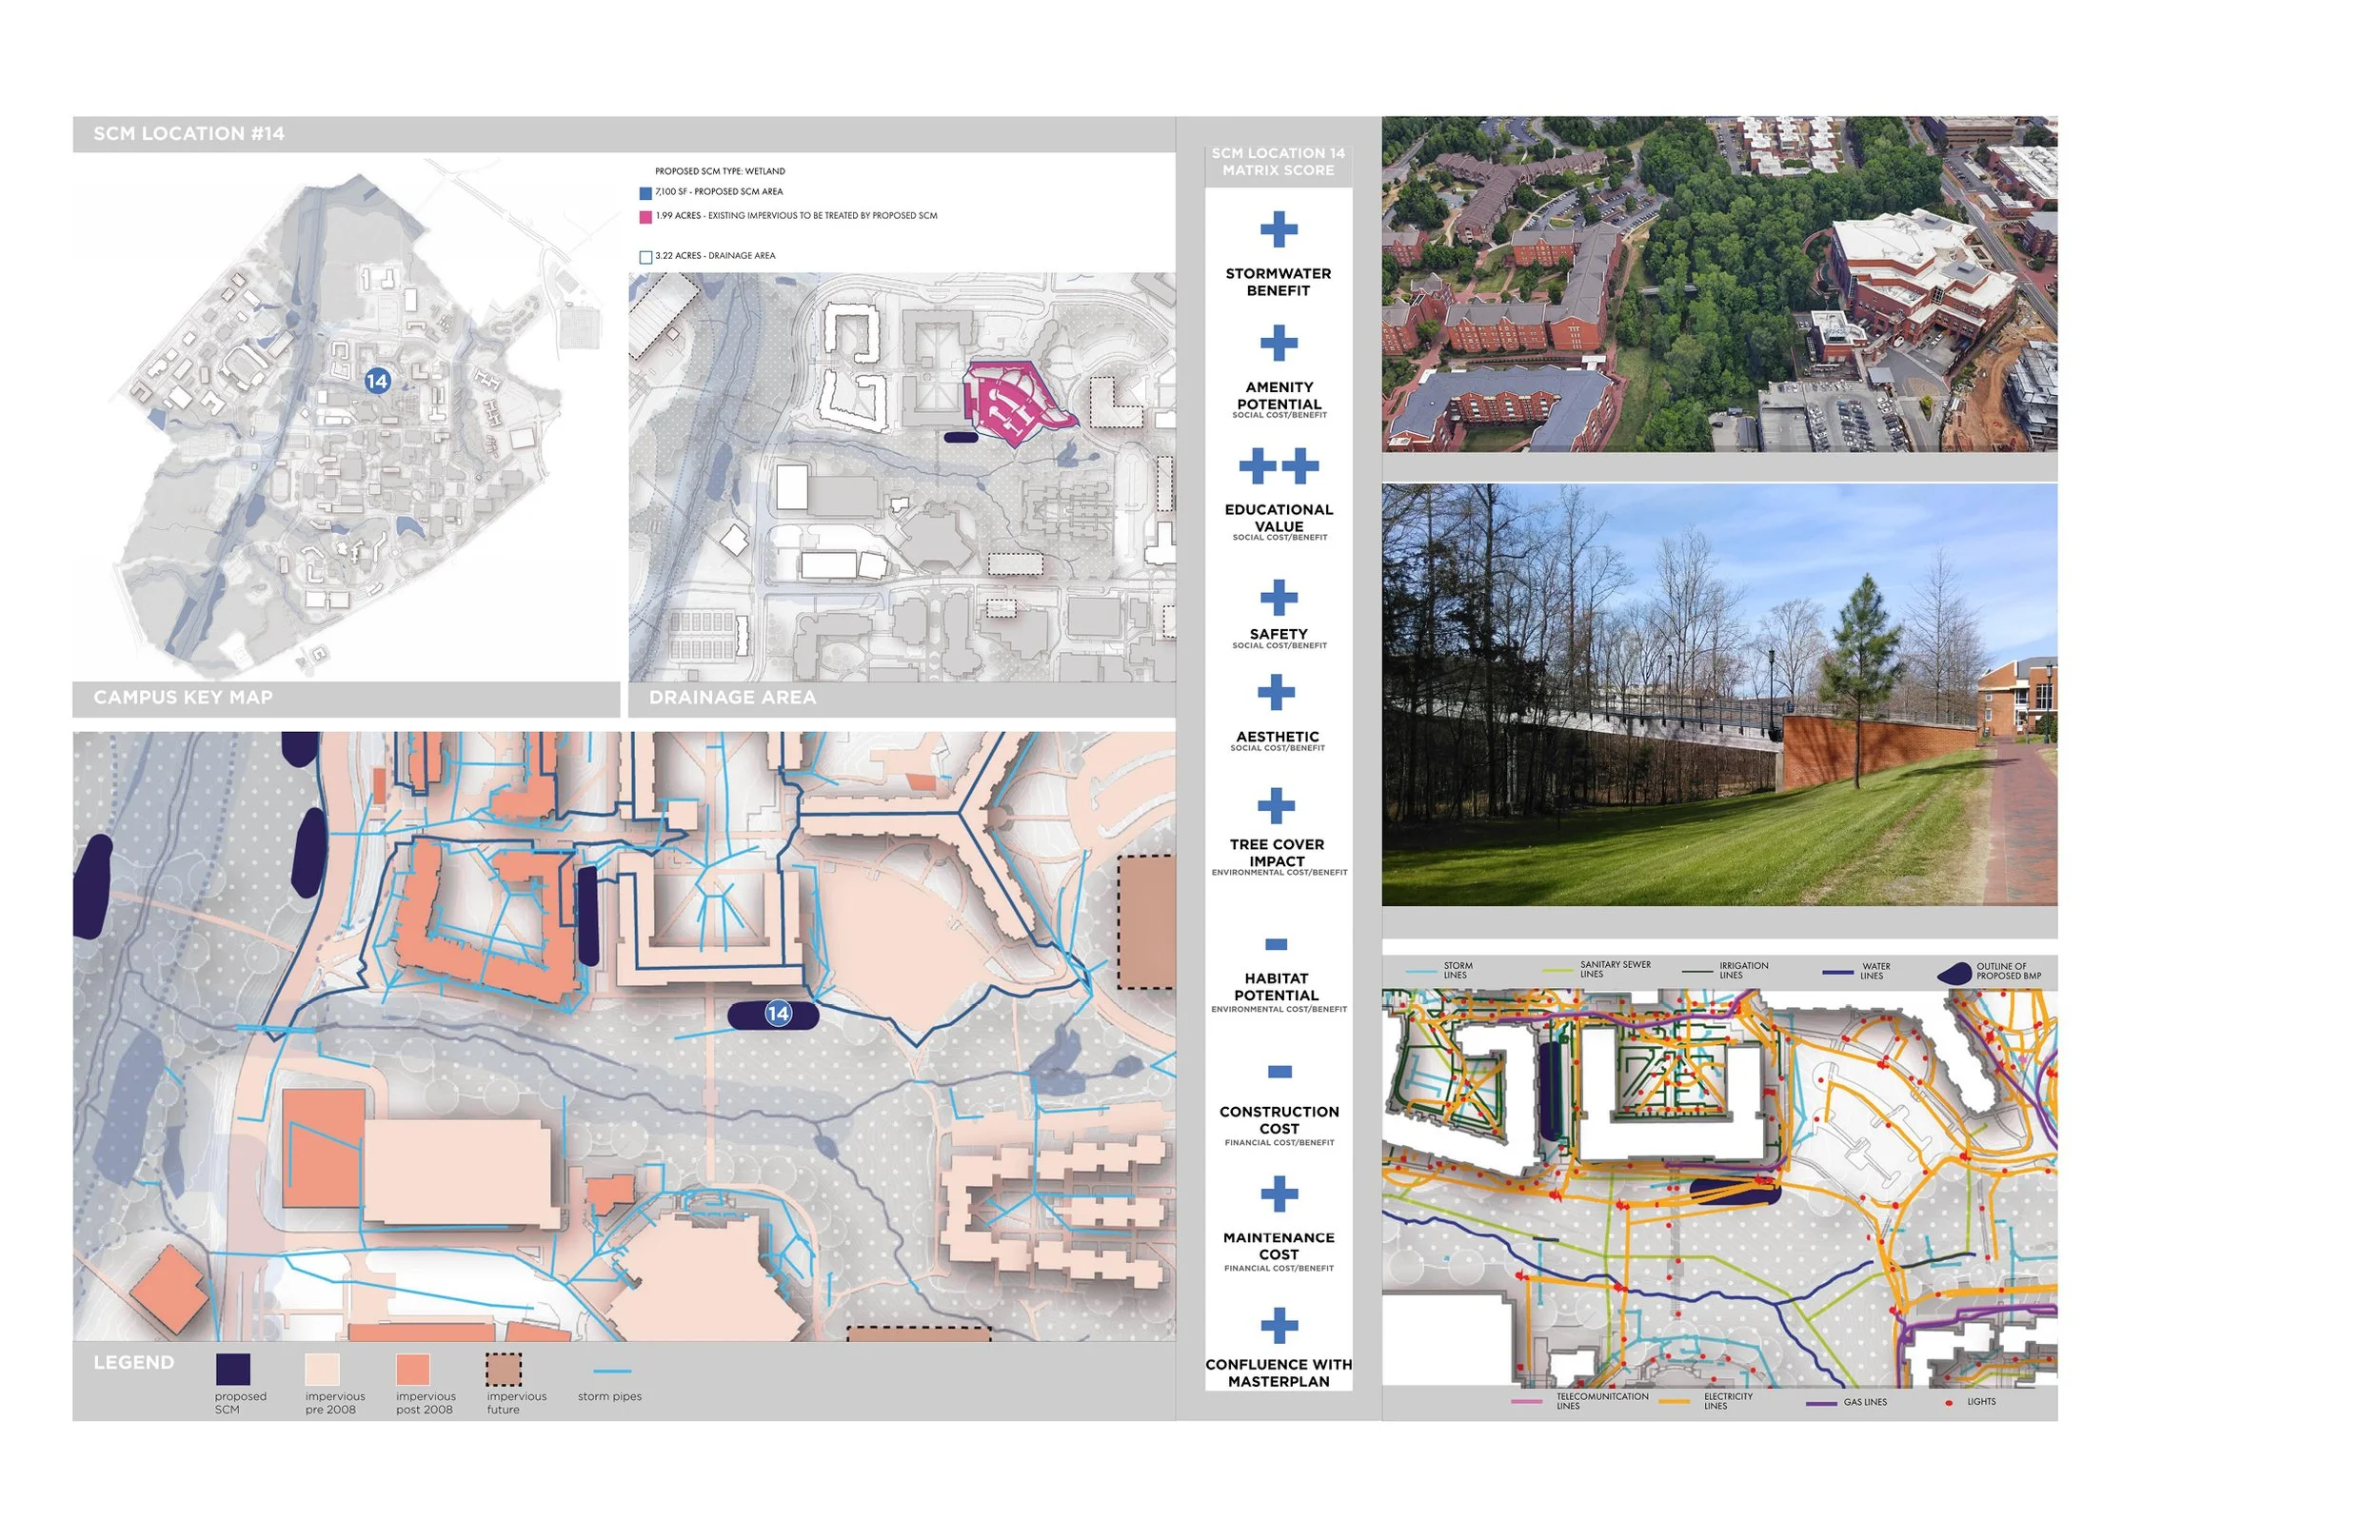This screenshot has height=1540, width=2380.
Task: Click the Maintenance Cost label
Action: pyautogui.click(x=1279, y=1245)
